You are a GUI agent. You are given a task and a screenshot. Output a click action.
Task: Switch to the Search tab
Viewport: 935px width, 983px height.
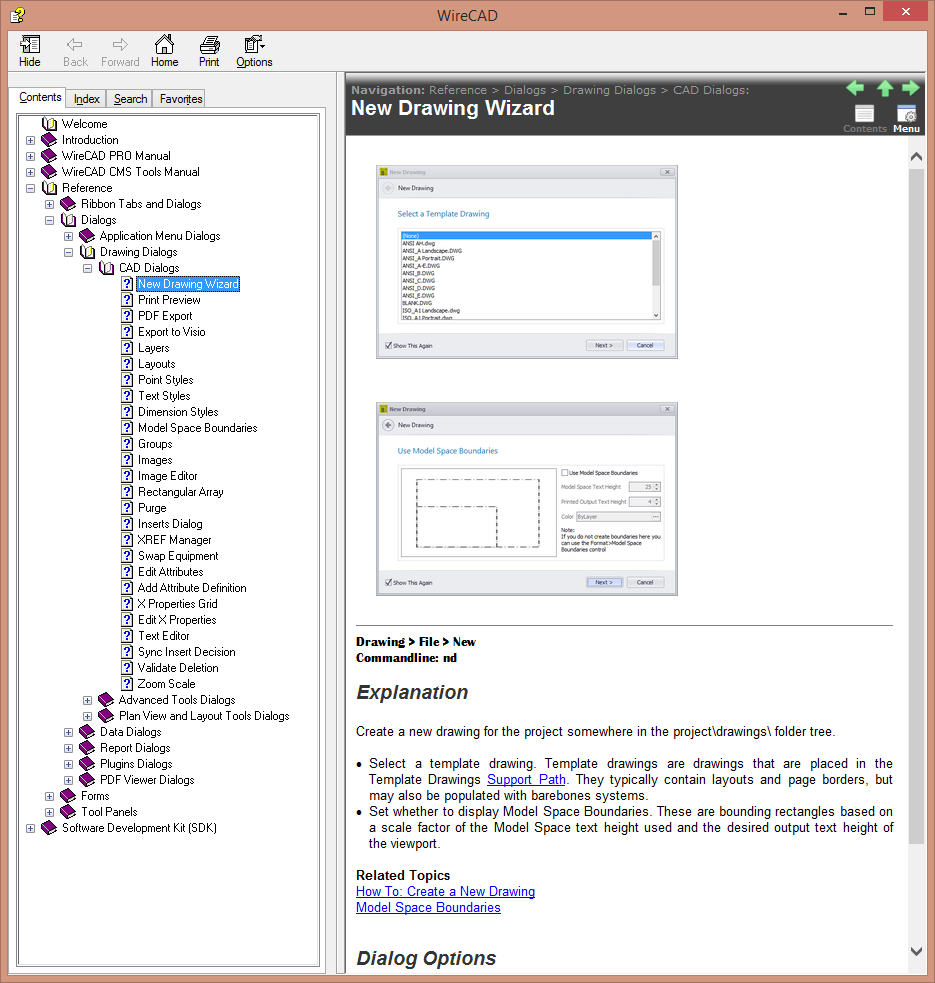pyautogui.click(x=130, y=99)
